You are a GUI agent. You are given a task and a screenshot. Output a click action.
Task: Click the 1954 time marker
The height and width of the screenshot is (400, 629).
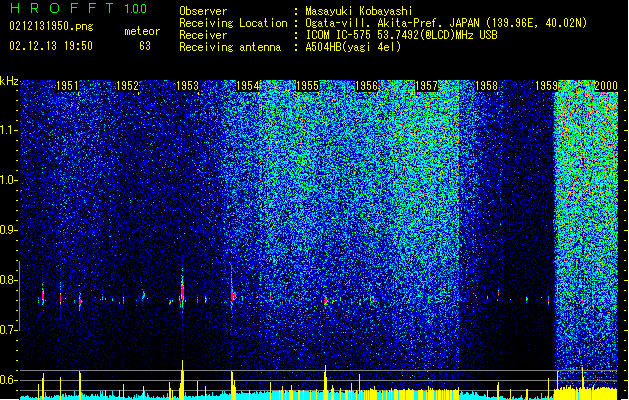click(x=248, y=86)
